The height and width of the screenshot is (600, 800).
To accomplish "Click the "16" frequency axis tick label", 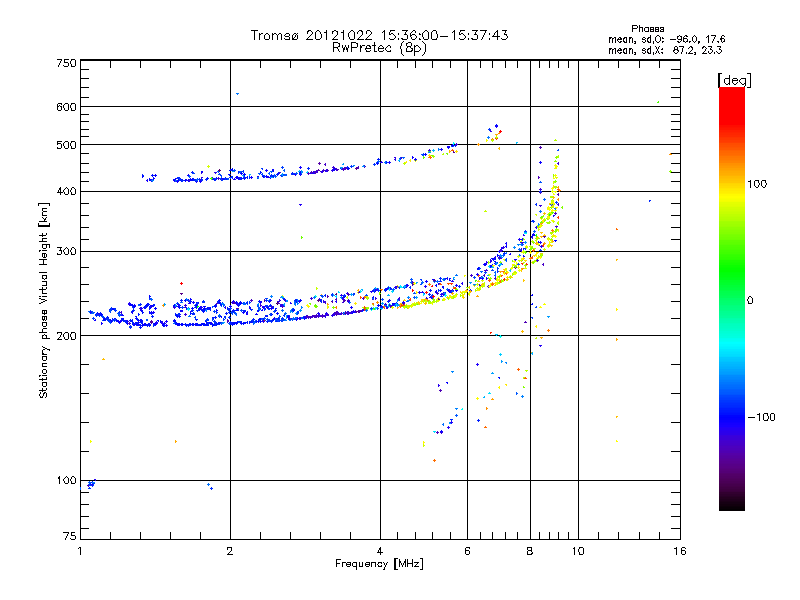I will pyautogui.click(x=680, y=551).
